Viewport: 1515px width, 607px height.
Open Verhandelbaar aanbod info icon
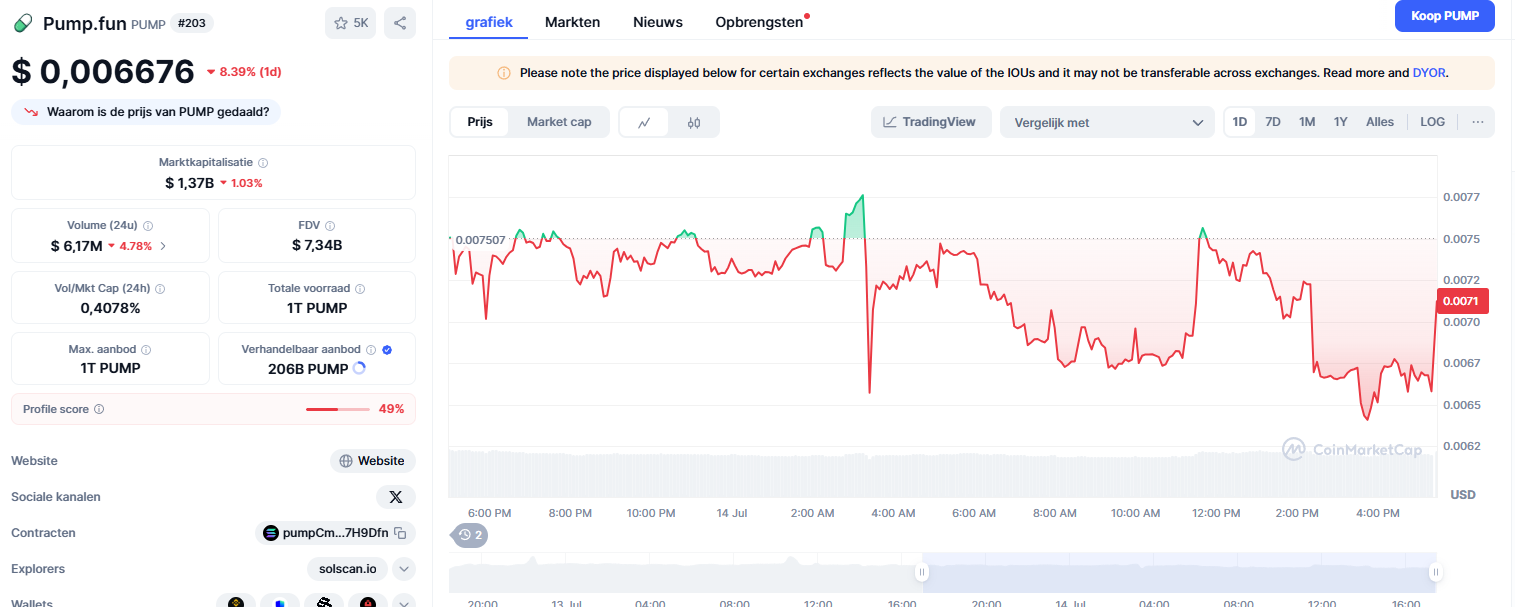pyautogui.click(x=371, y=350)
